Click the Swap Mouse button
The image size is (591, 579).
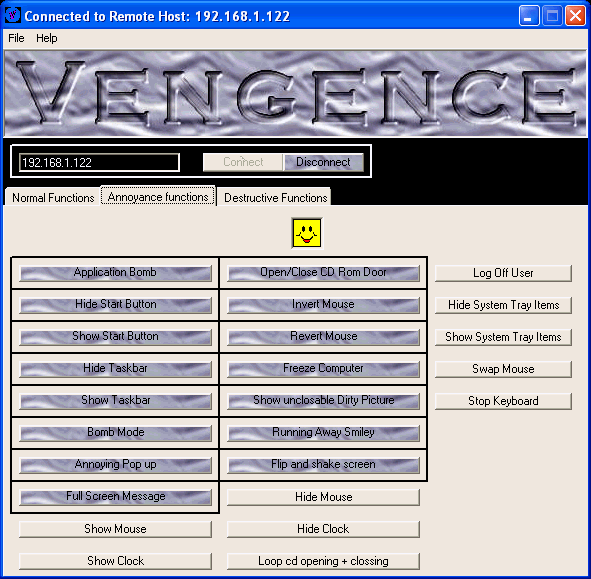(503, 369)
